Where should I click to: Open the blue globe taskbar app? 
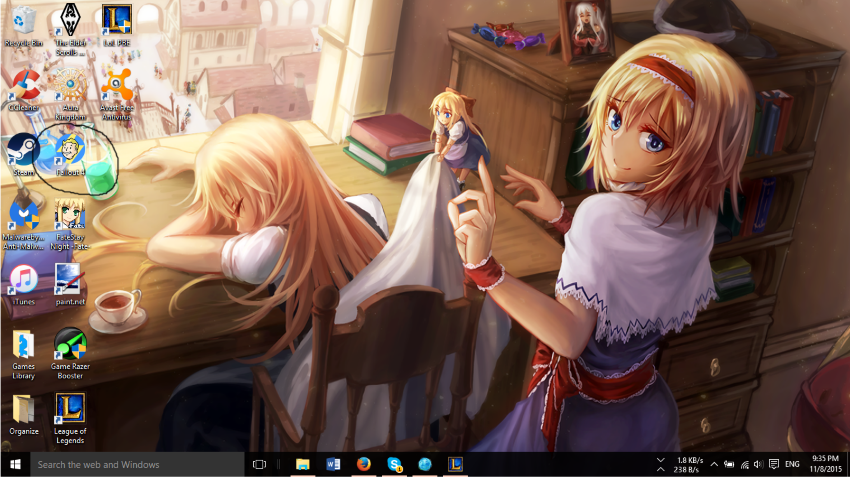pyautogui.click(x=425, y=464)
